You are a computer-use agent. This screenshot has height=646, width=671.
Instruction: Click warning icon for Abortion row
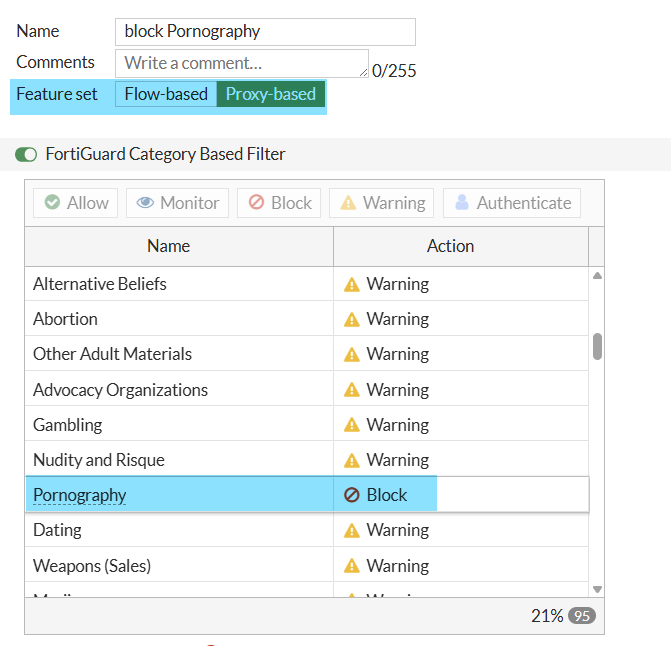[x=351, y=320]
